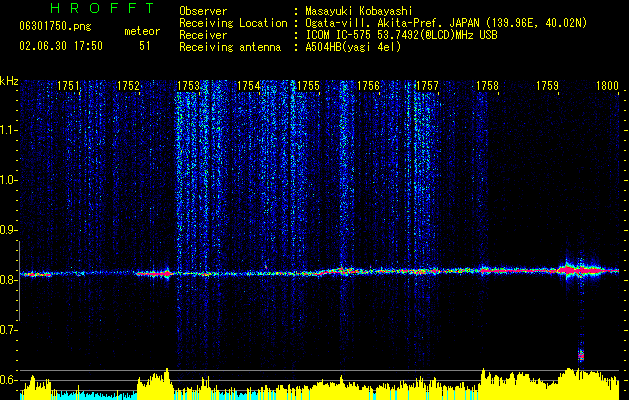Click the 0.7 kHz axis label
The height and width of the screenshot is (400, 629).
[8, 329]
